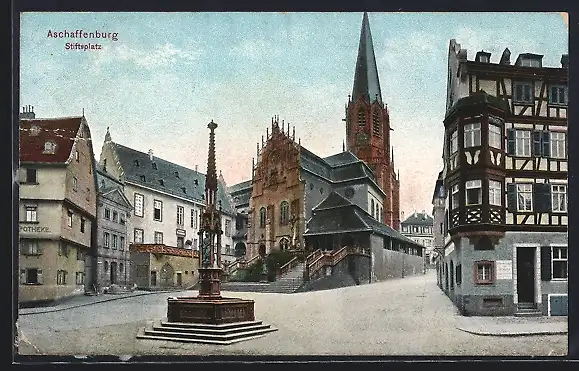This screenshot has height=371, width=579.
Task: Click the Stiftsplatz caption text
Action: (83, 47)
